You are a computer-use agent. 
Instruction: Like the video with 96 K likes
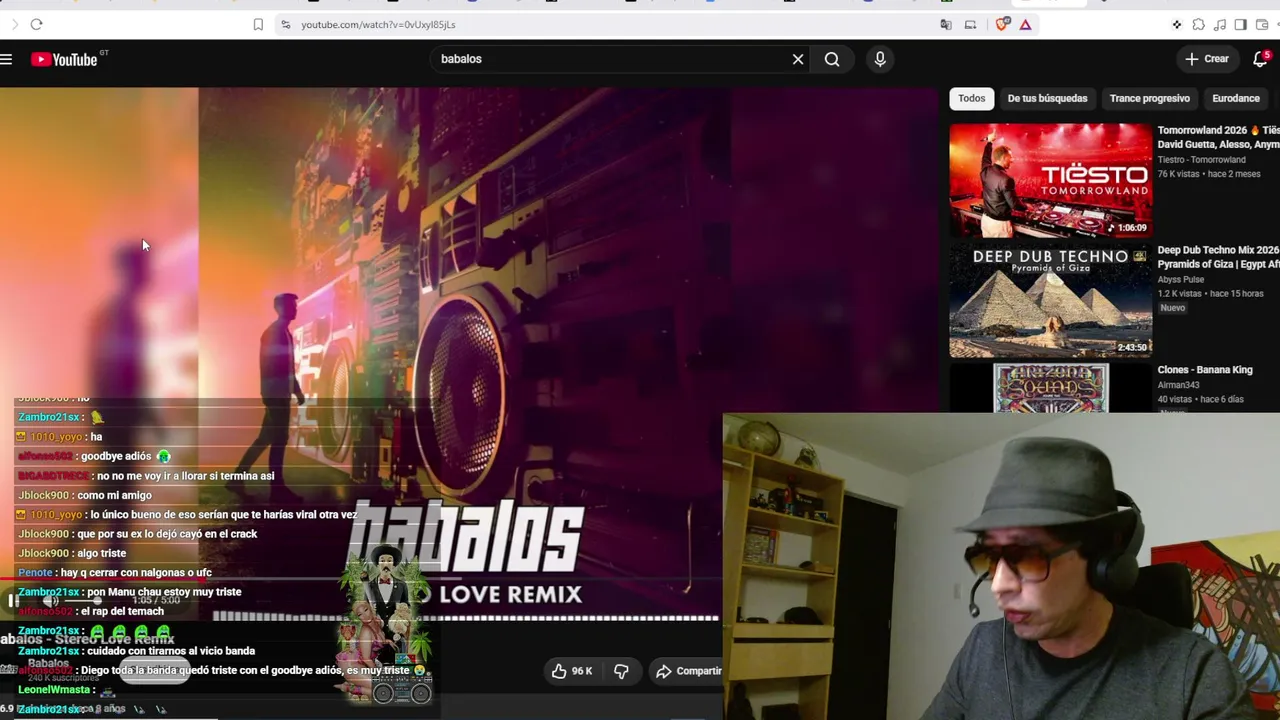[572, 671]
